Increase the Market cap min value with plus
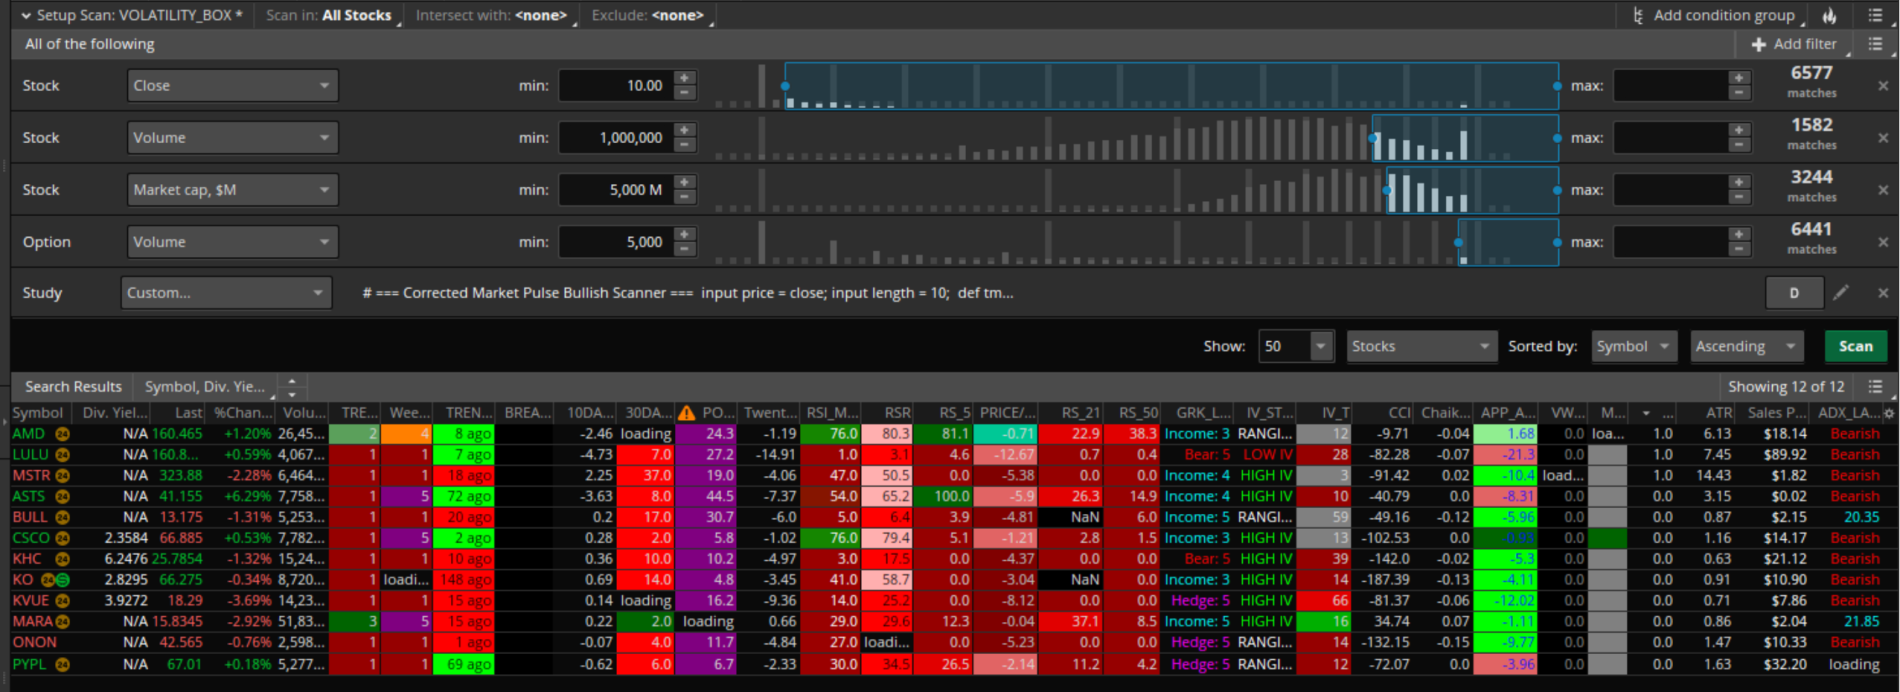 pyautogui.click(x=685, y=182)
